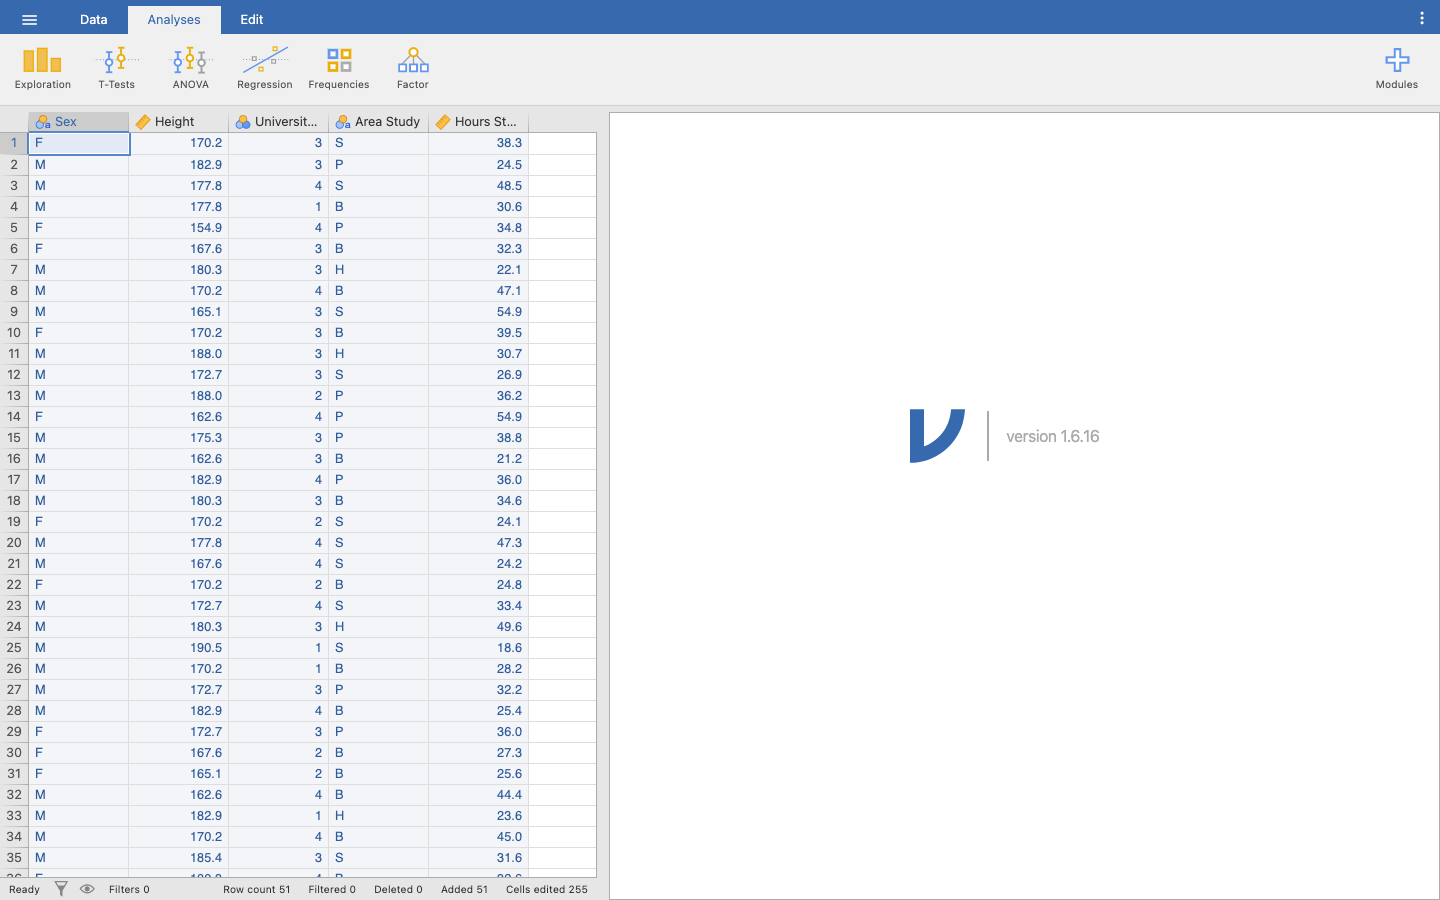Open the Regression analyses menu
The height and width of the screenshot is (900, 1440).
[x=265, y=68]
